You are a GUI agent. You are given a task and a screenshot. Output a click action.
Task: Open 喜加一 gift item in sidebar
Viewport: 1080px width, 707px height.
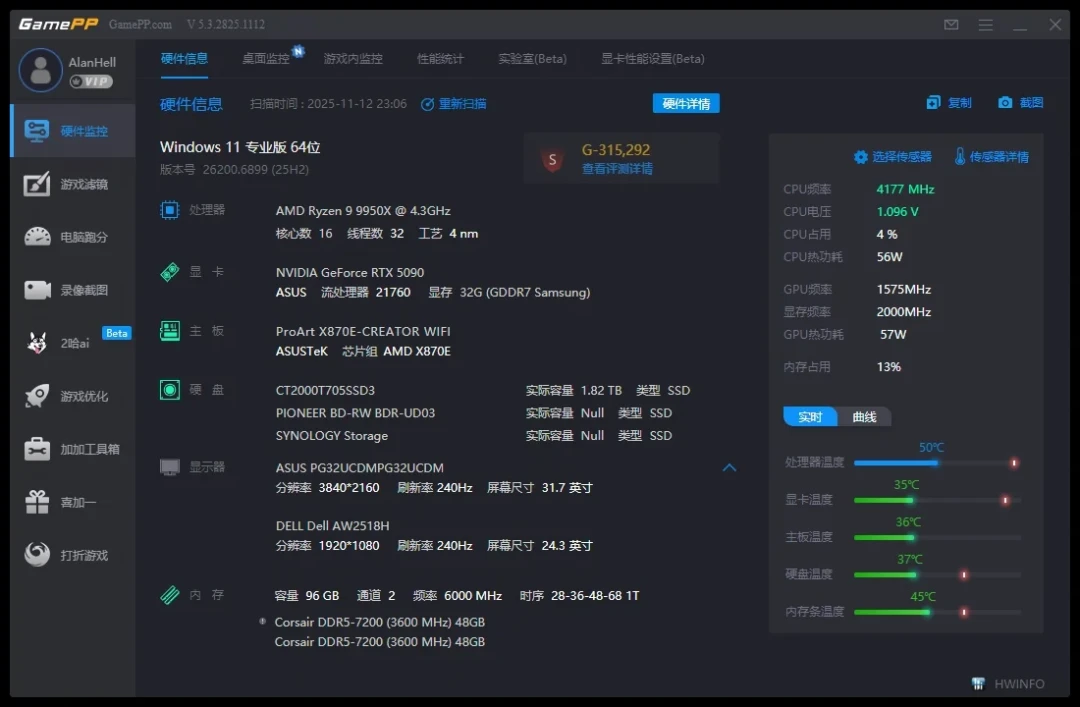pos(73,502)
